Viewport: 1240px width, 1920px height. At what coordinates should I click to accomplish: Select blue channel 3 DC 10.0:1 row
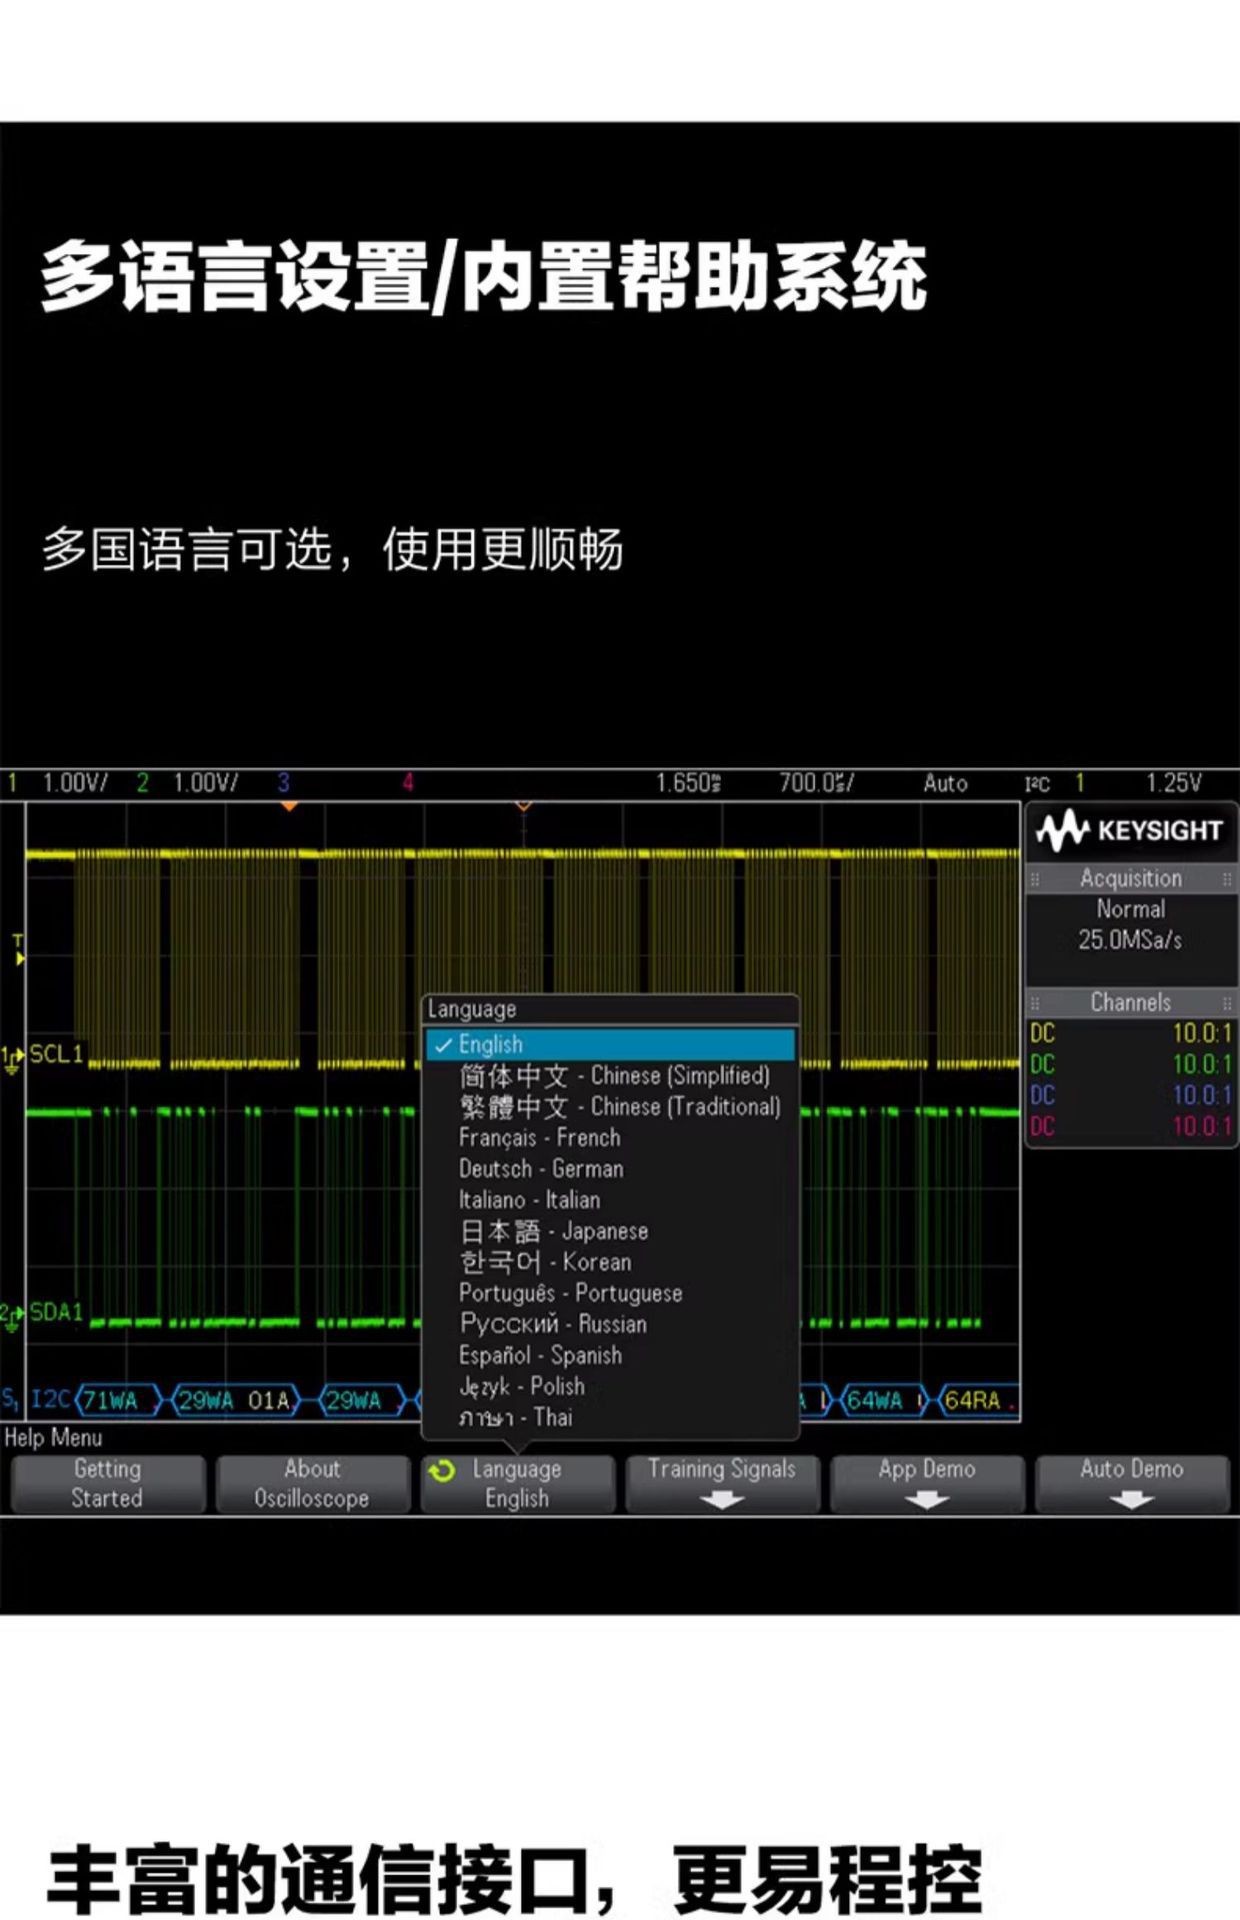pyautogui.click(x=1131, y=1095)
